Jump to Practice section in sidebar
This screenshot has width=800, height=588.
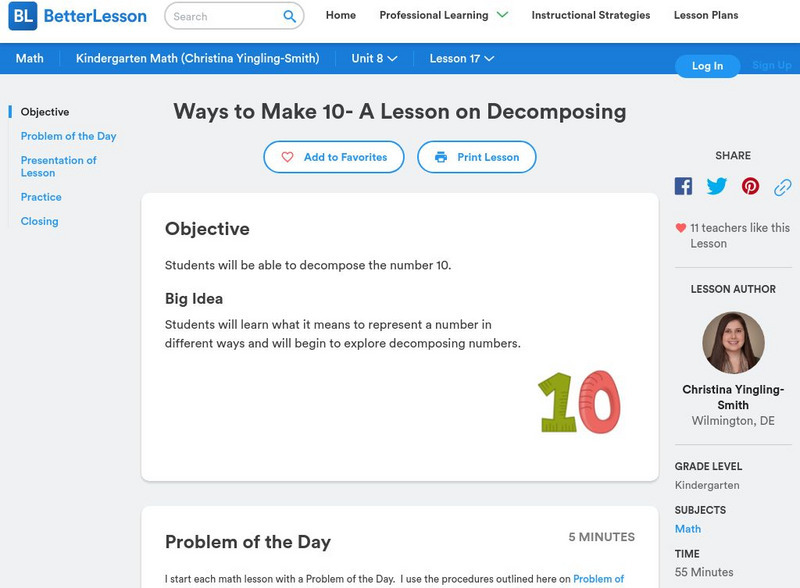[41, 197]
